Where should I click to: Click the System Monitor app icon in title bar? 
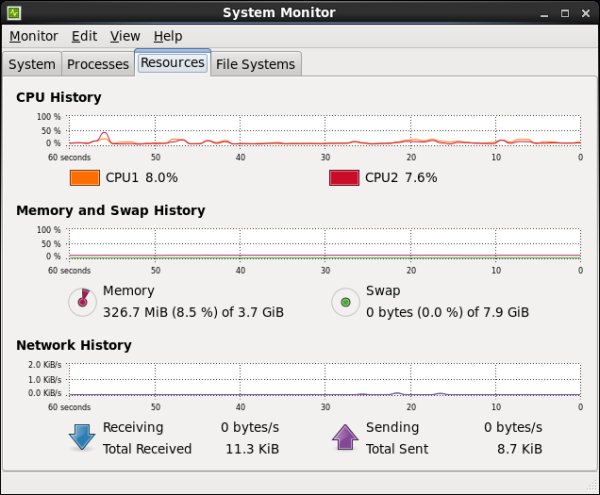click(14, 12)
